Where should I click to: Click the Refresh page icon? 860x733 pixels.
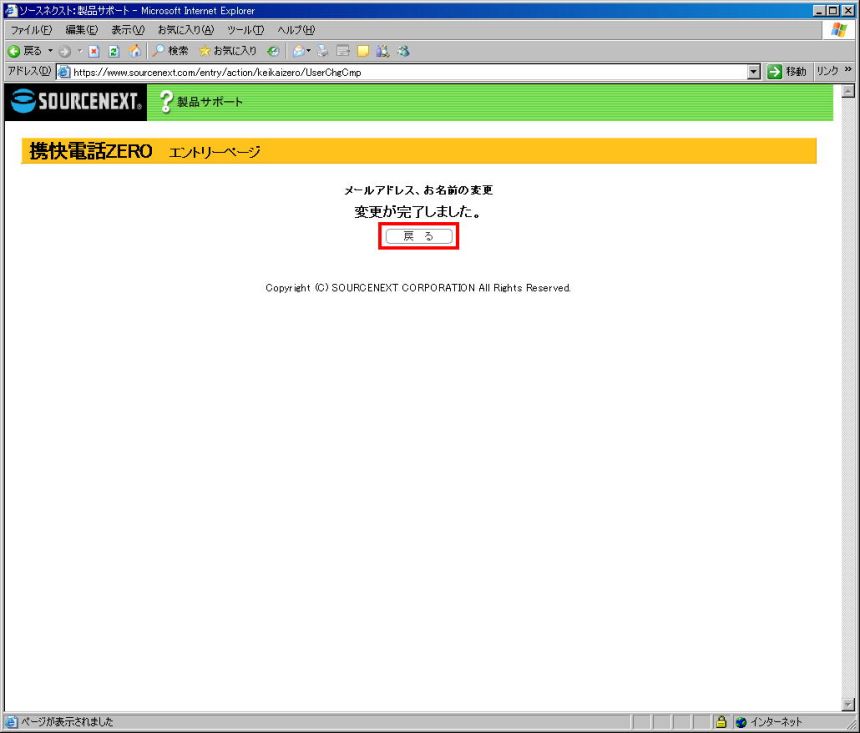coord(114,52)
